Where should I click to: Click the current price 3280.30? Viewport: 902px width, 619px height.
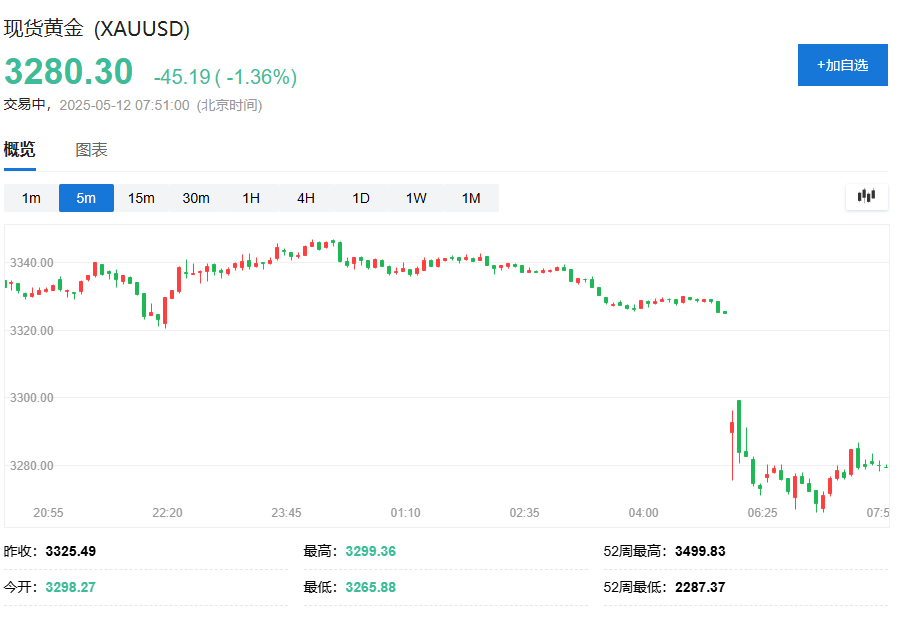click(68, 72)
